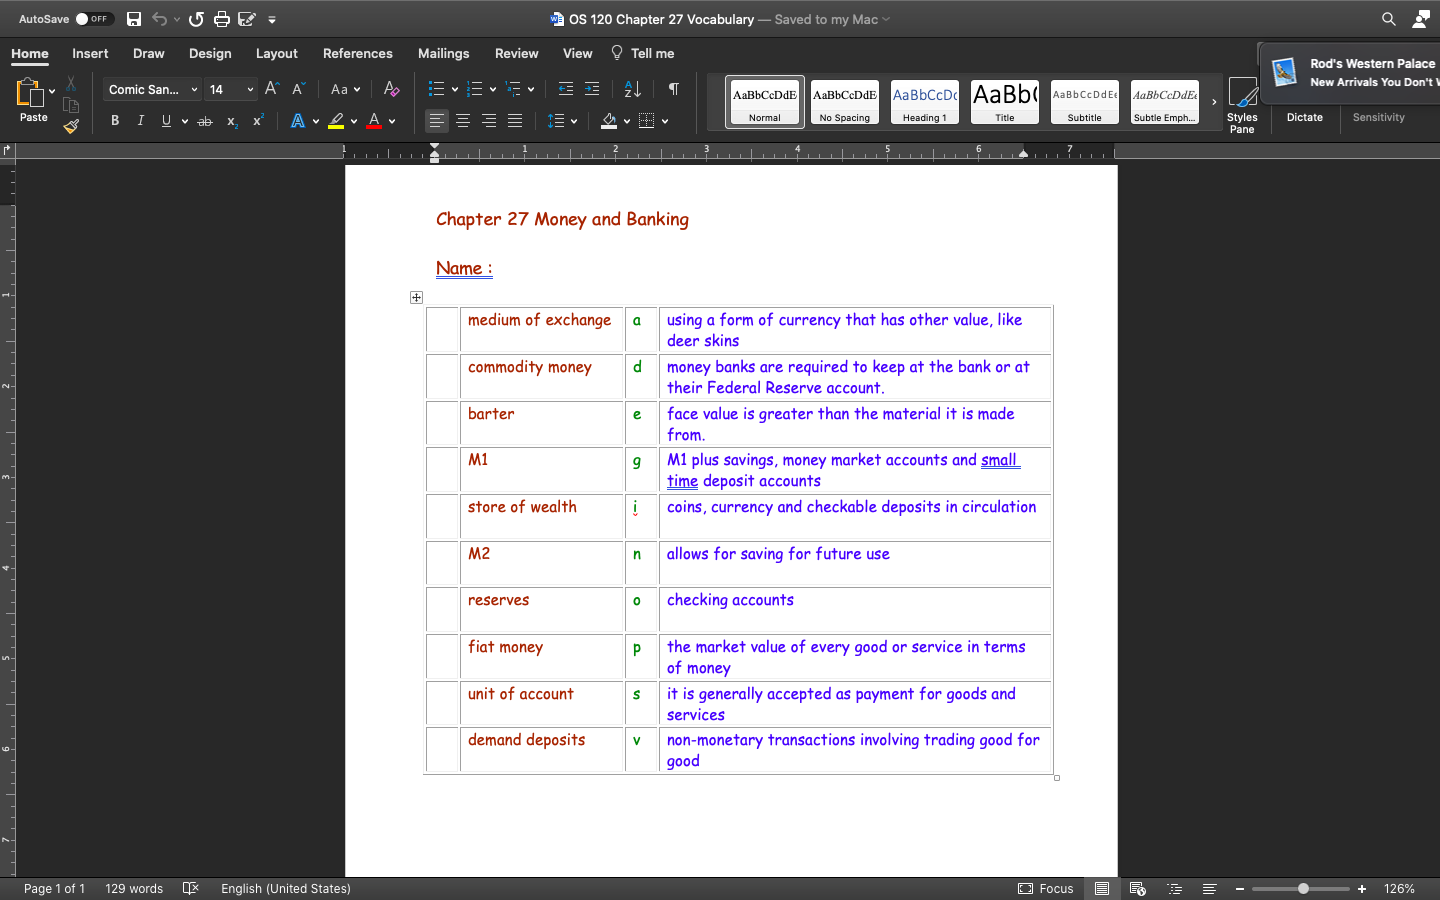Print the document using the printer icon
The image size is (1440, 900).
point(221,19)
